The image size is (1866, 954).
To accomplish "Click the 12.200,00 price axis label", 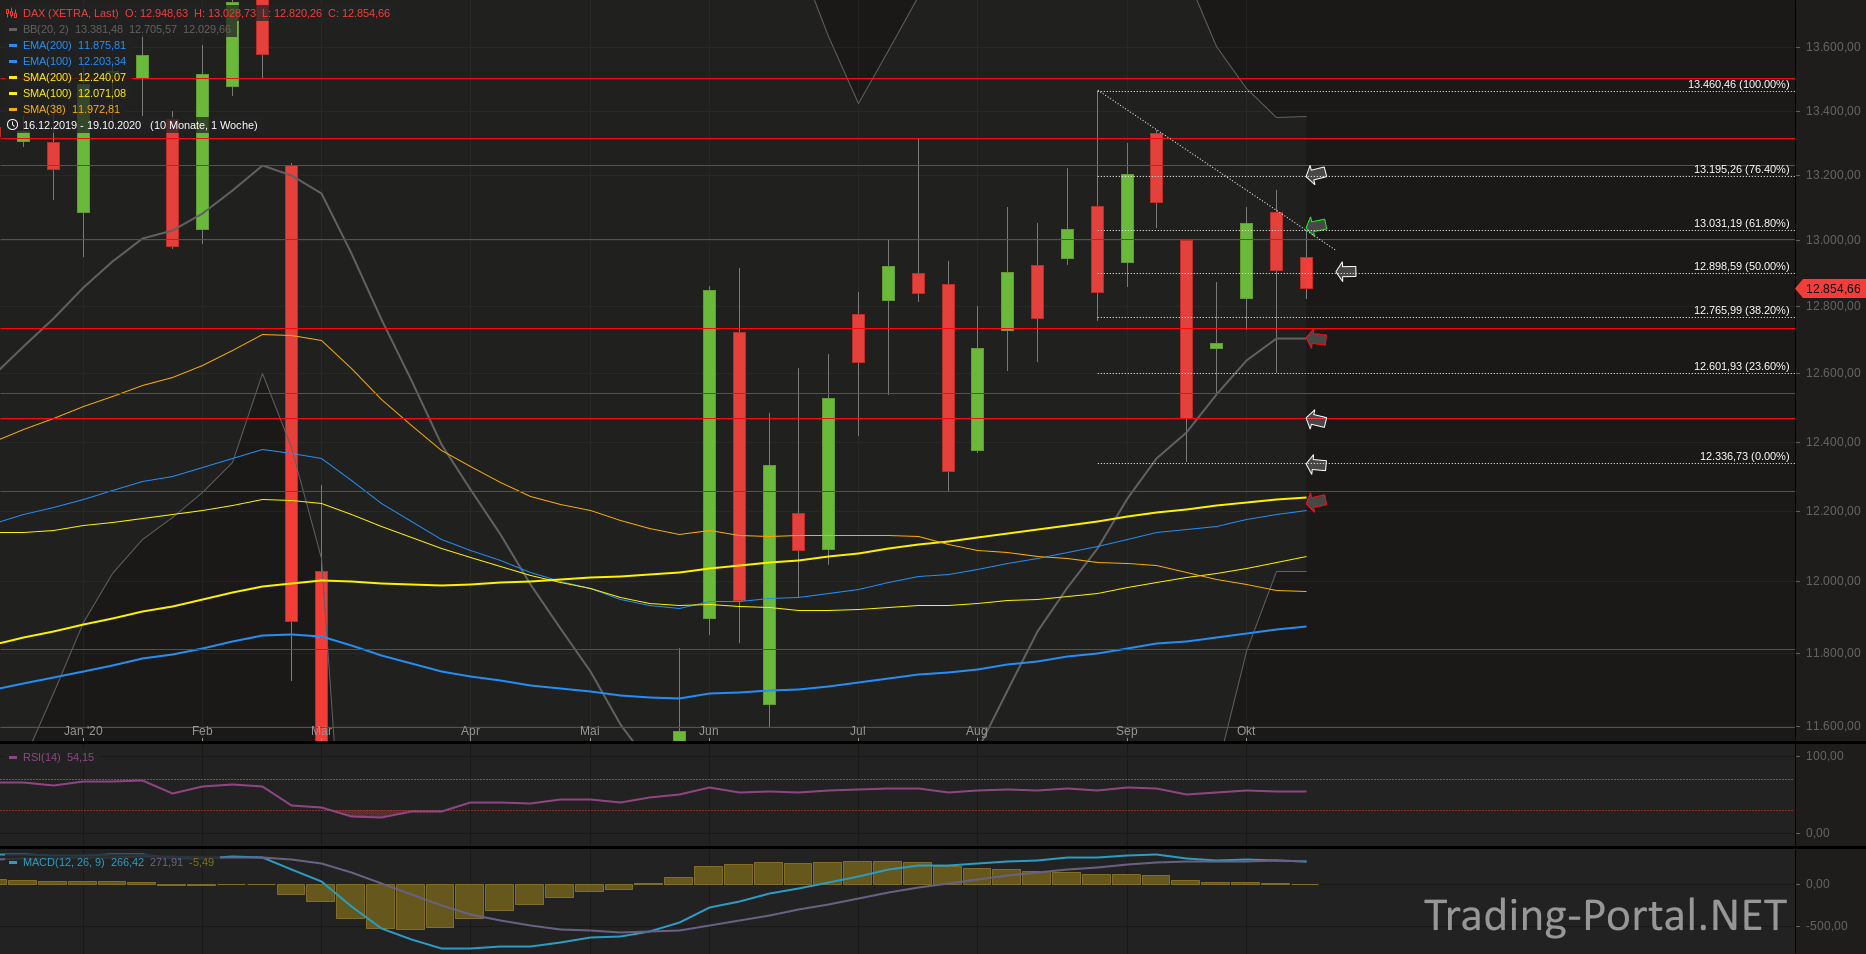I will point(1833,511).
